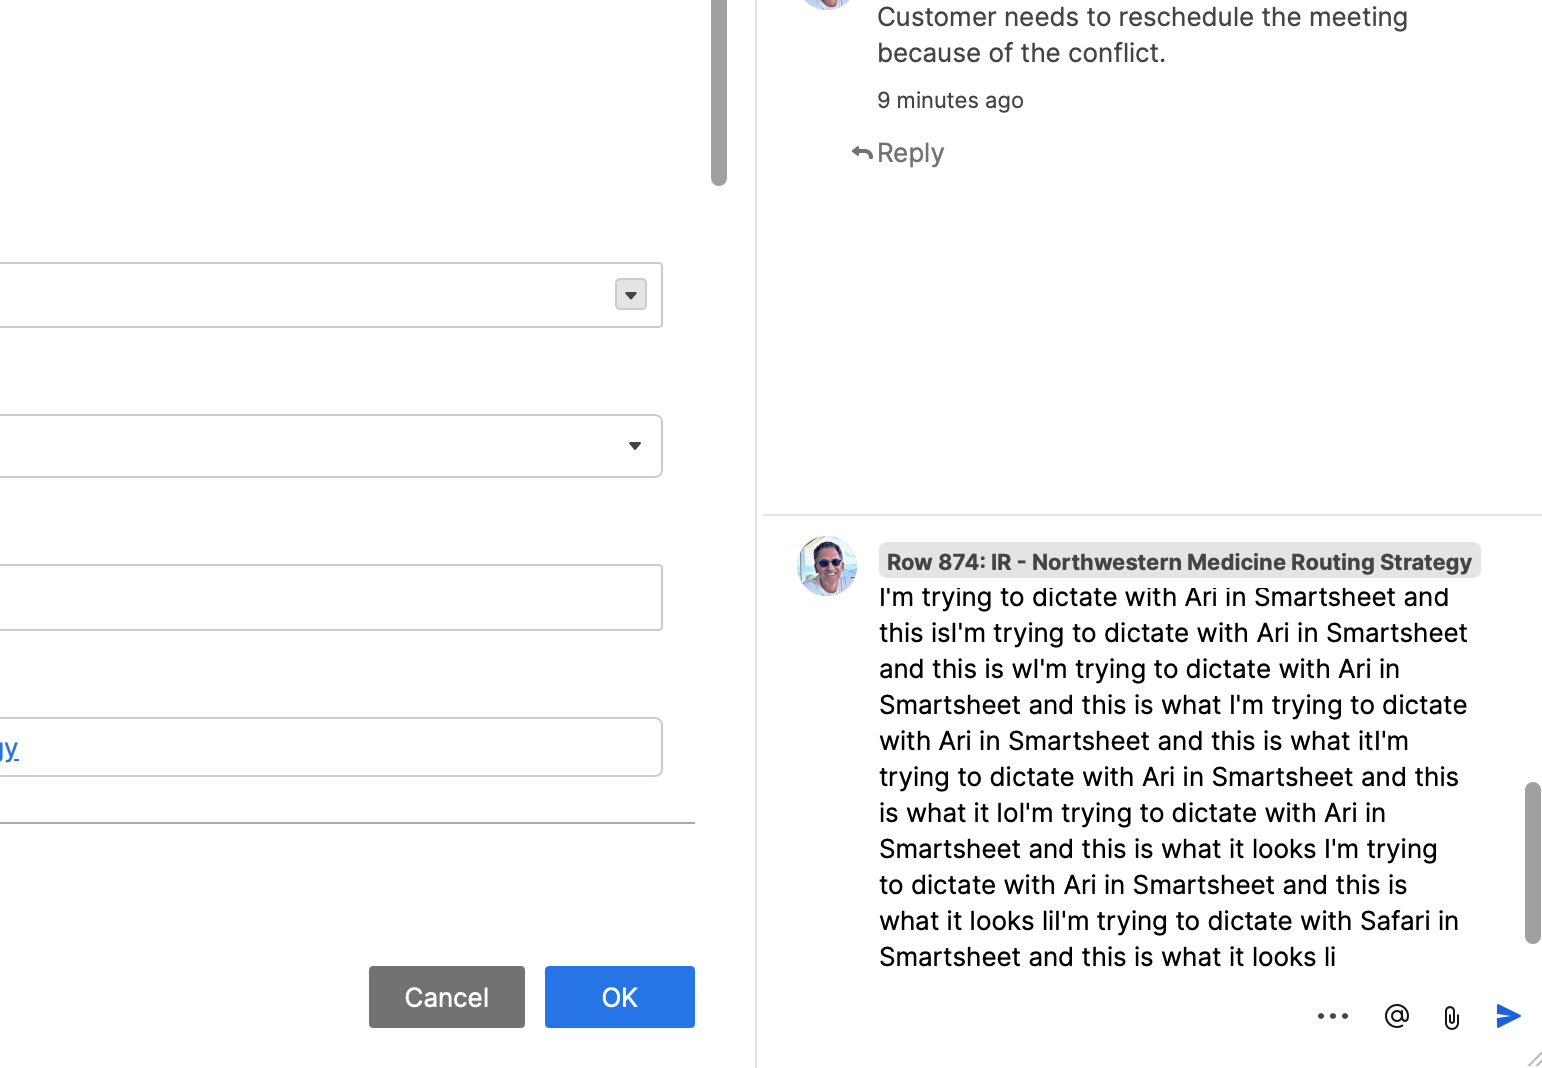
Task: Click the form's vertical scrollbar
Action: click(x=719, y=92)
